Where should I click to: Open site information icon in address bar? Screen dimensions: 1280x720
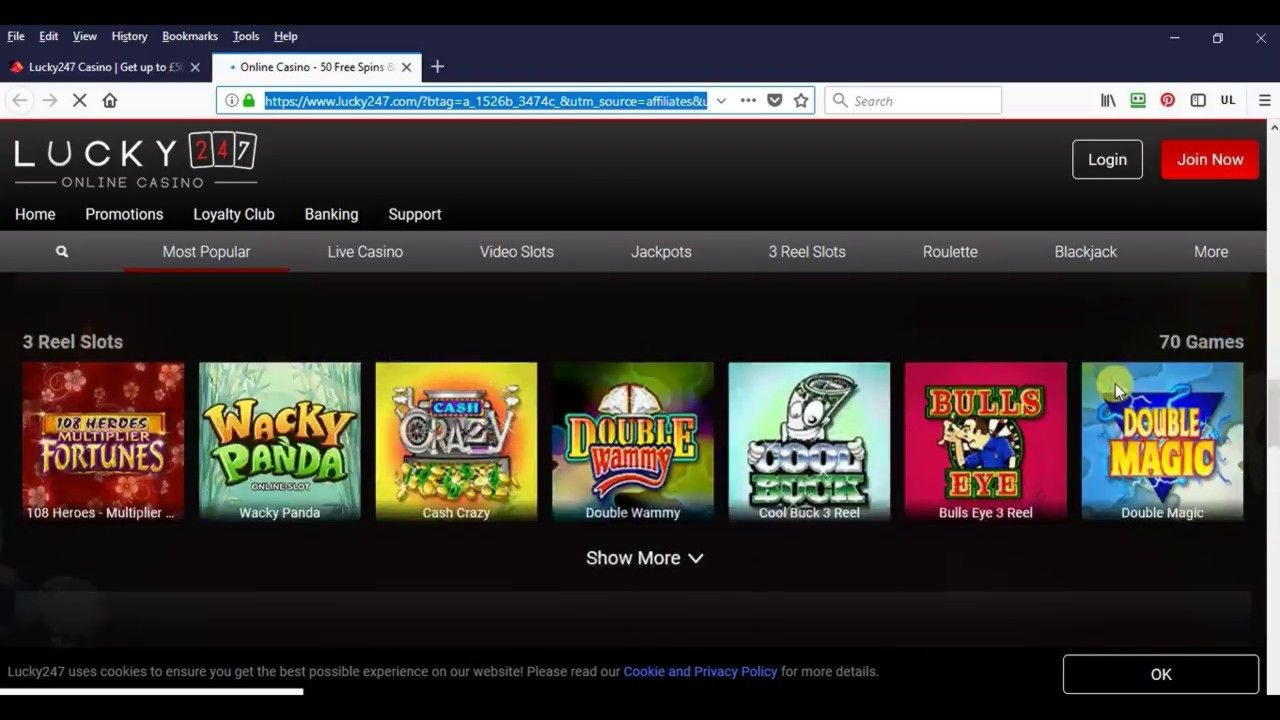coord(231,100)
